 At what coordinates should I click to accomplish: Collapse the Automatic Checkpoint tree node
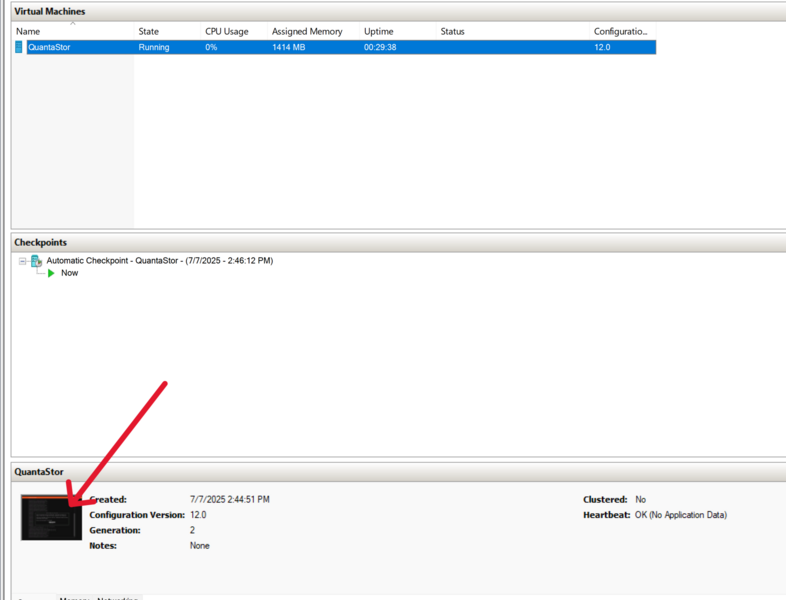(x=22, y=261)
